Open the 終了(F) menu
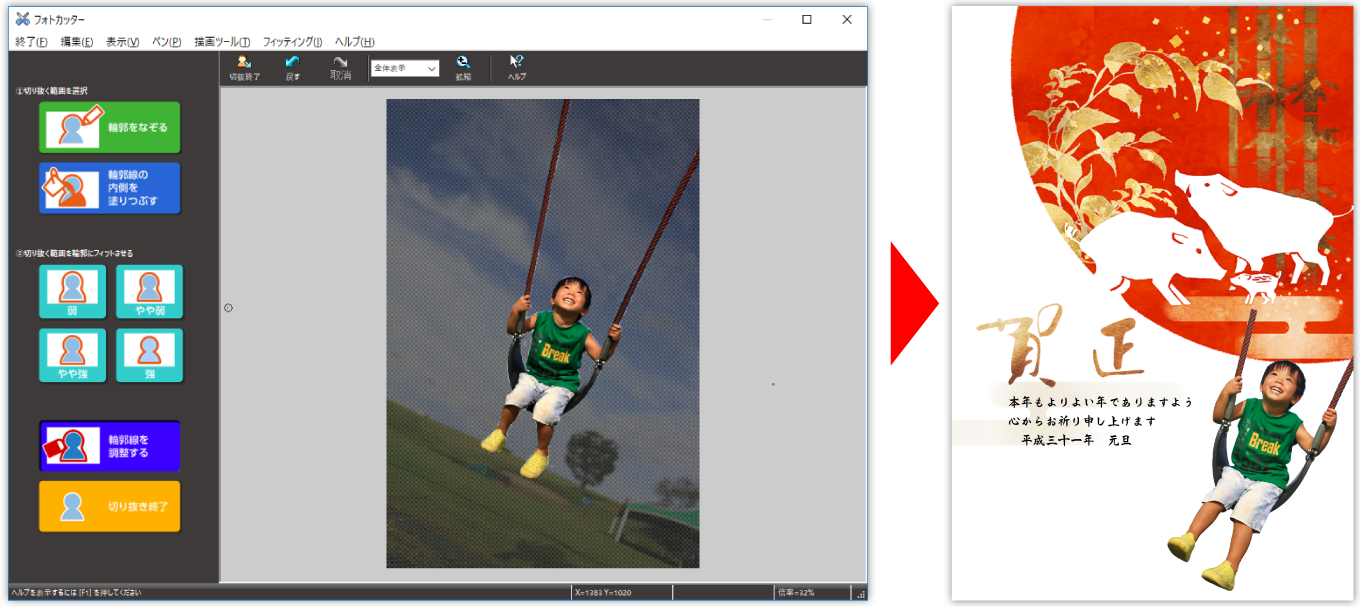Screen dimensions: 1360x607 pos(31,42)
